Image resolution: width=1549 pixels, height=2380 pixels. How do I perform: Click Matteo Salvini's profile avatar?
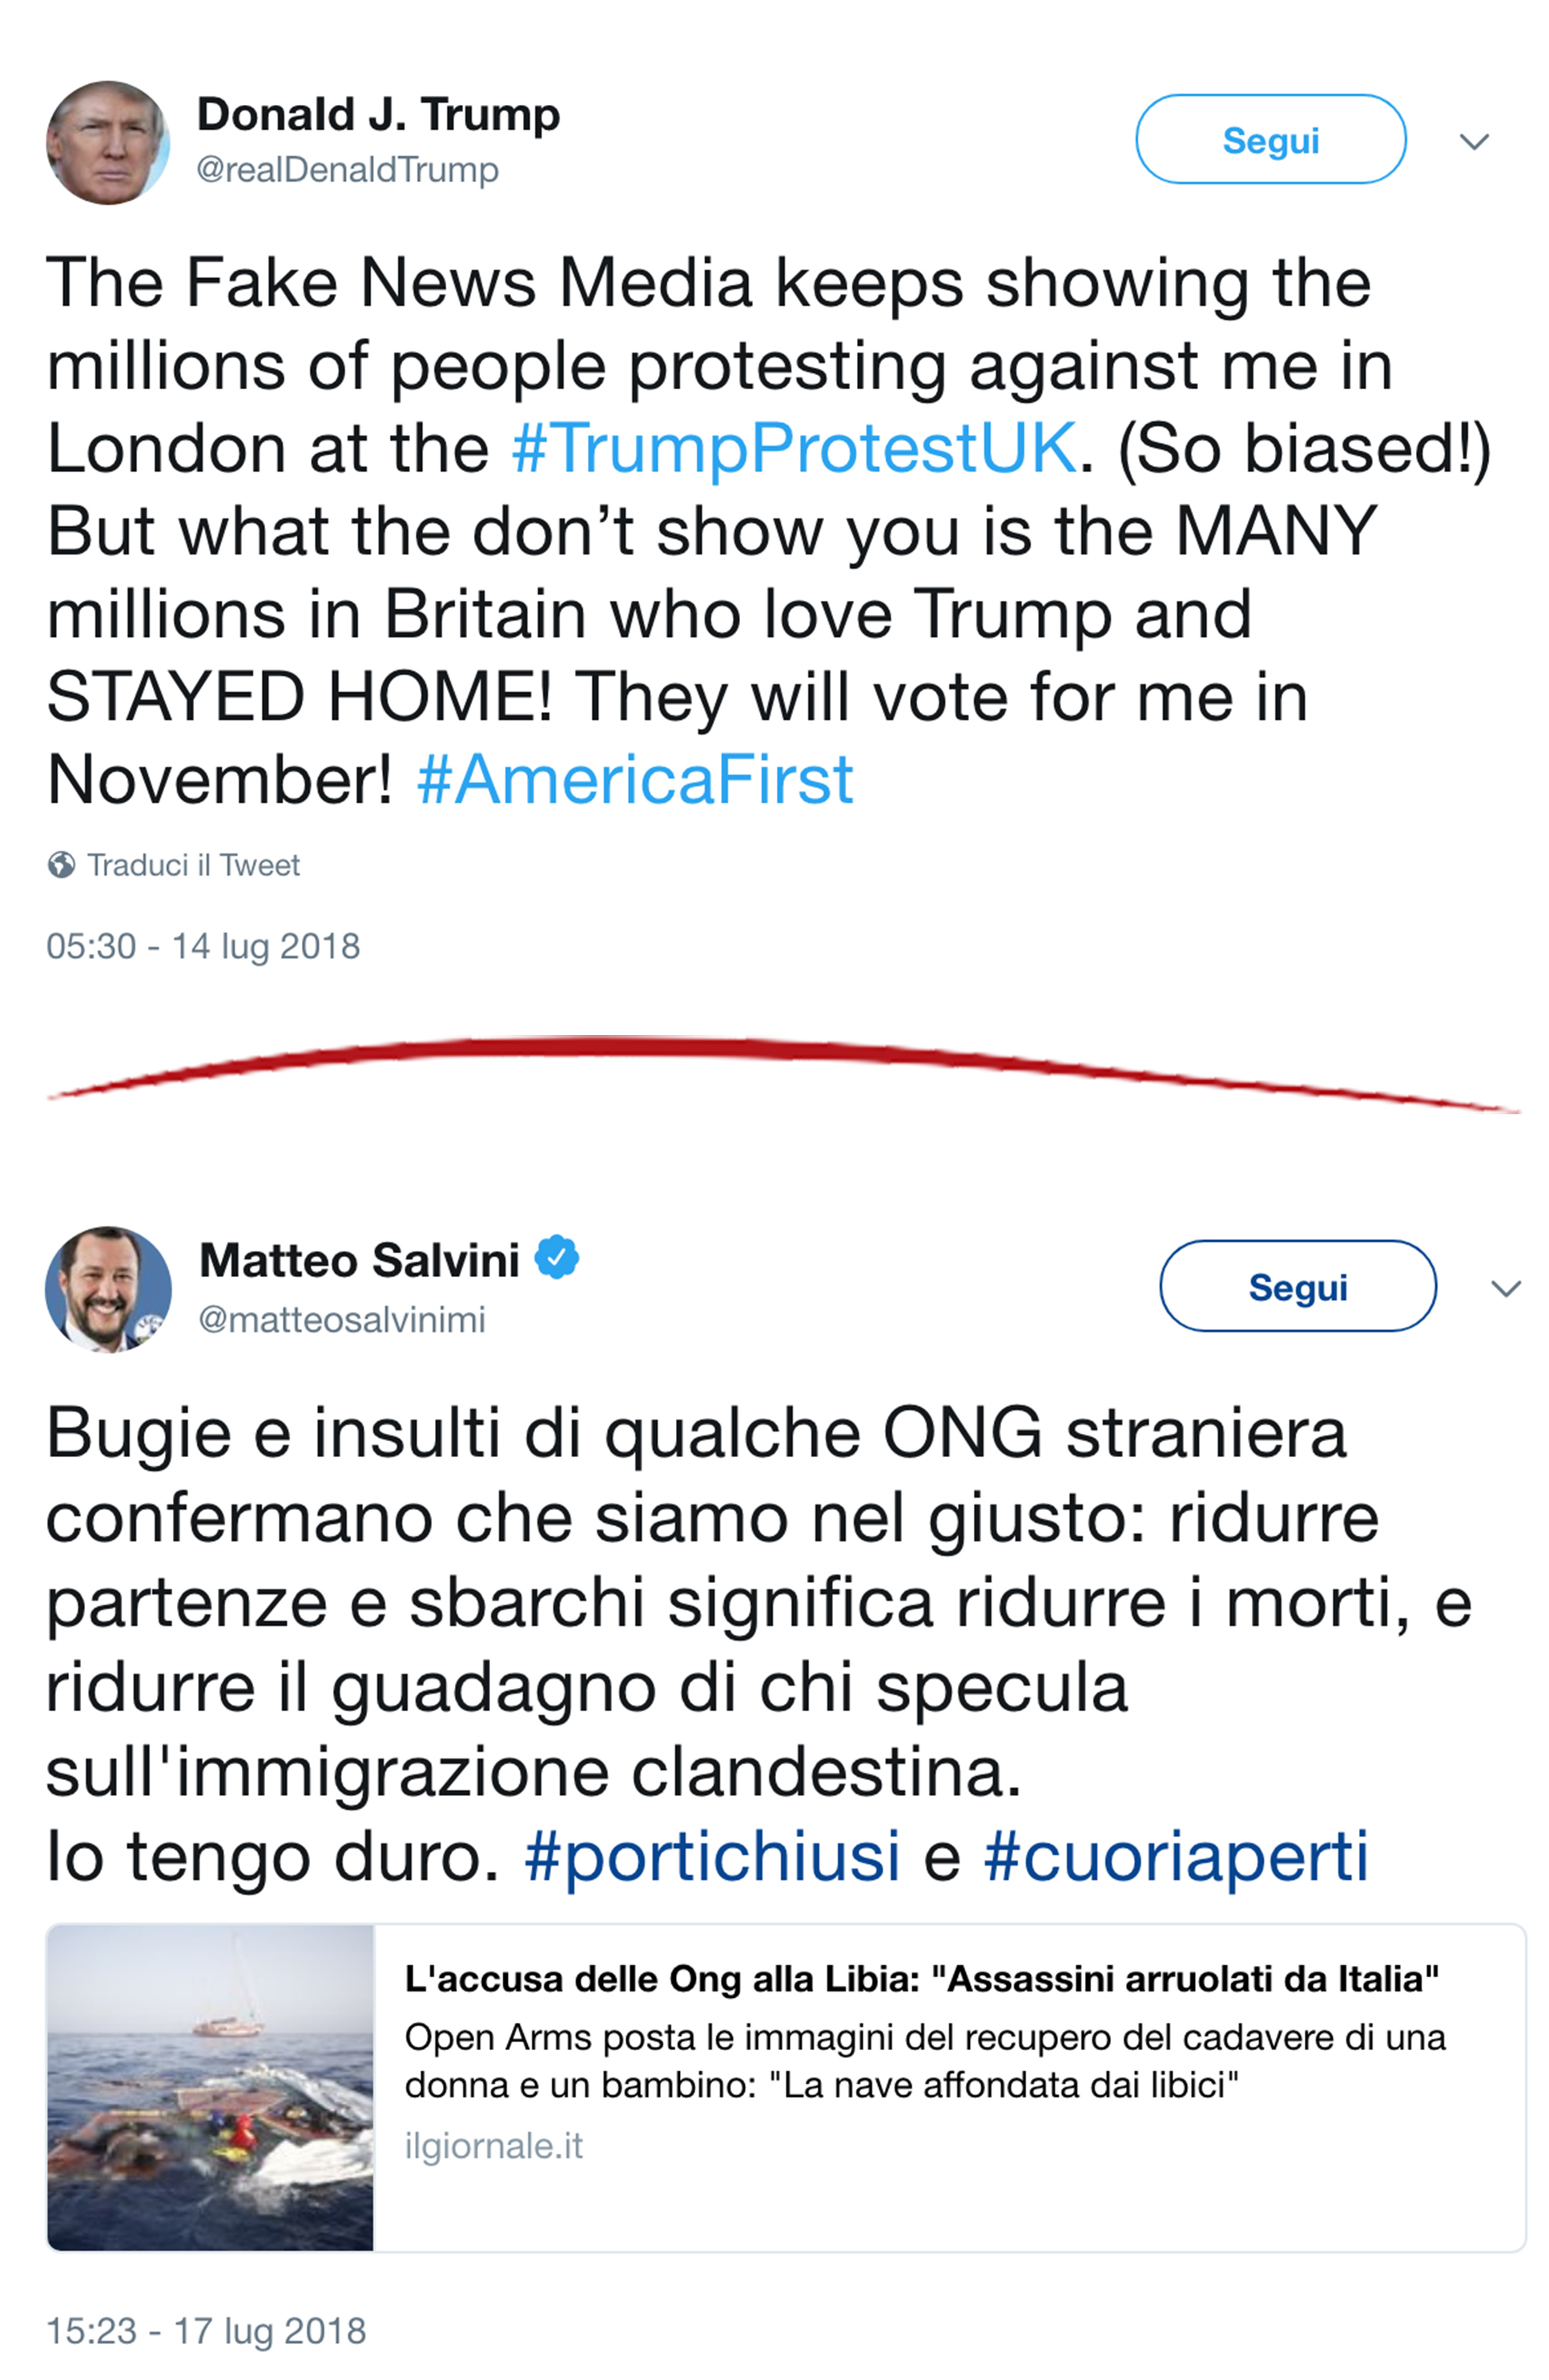click(108, 1289)
